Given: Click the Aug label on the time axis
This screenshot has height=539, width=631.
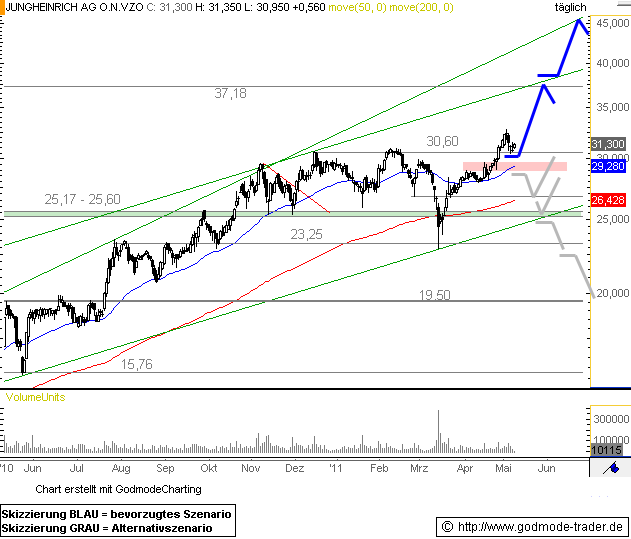Looking at the screenshot, I should pyautogui.click(x=121, y=469).
